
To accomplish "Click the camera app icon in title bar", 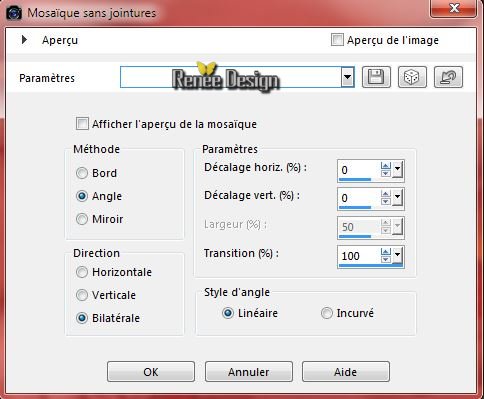I will tap(14, 13).
